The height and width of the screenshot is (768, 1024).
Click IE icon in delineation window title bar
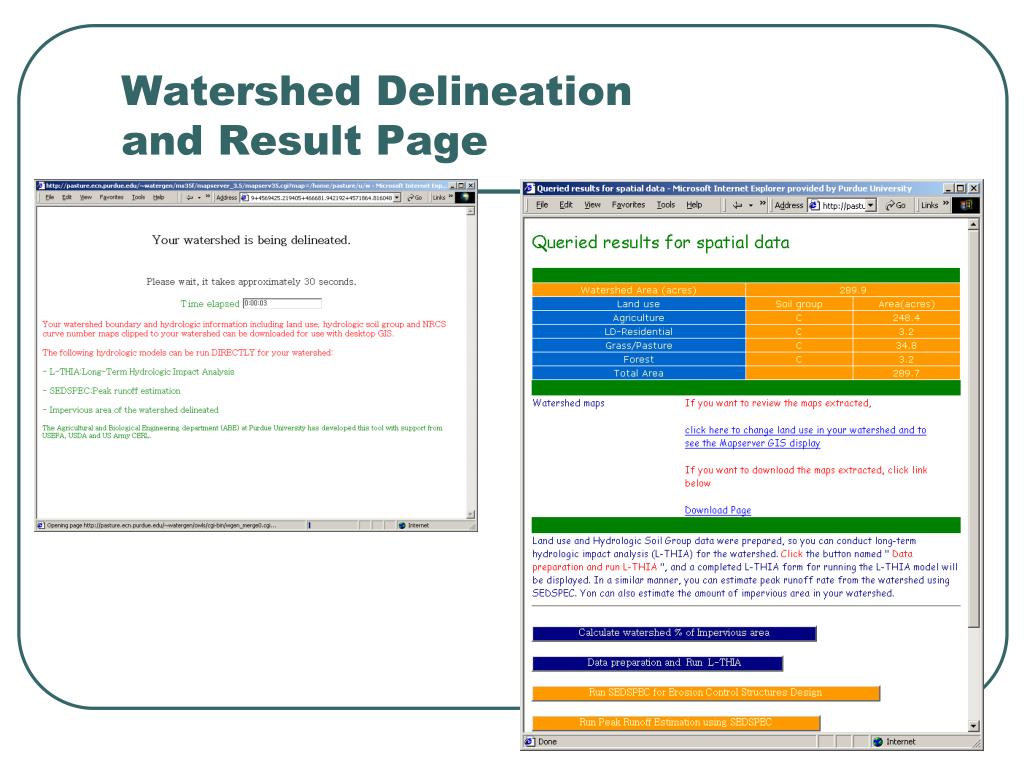coord(40,185)
